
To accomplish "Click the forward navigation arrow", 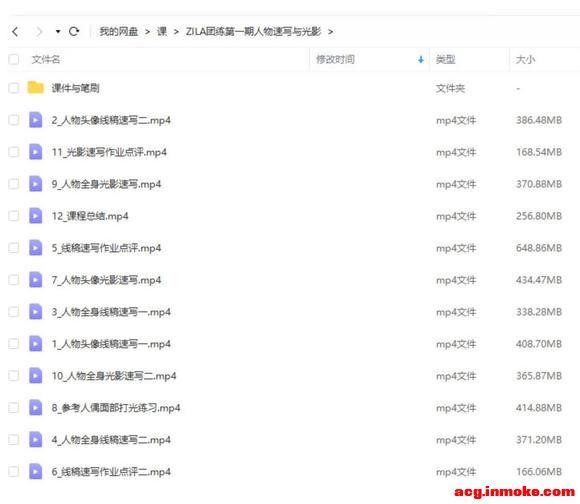I will tap(39, 32).
